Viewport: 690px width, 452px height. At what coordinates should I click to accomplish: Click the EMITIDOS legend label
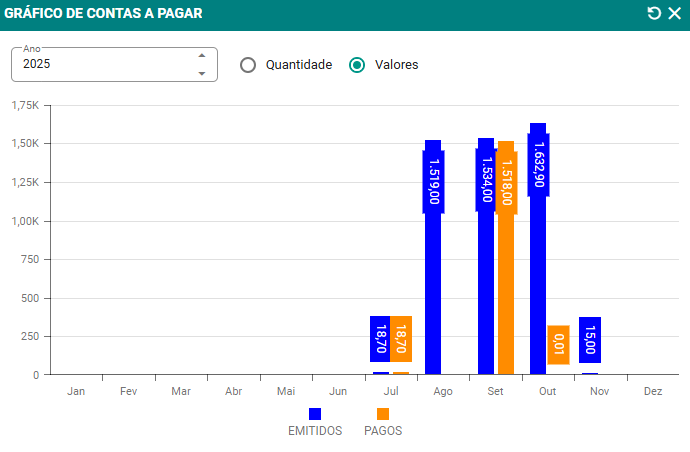(315, 431)
